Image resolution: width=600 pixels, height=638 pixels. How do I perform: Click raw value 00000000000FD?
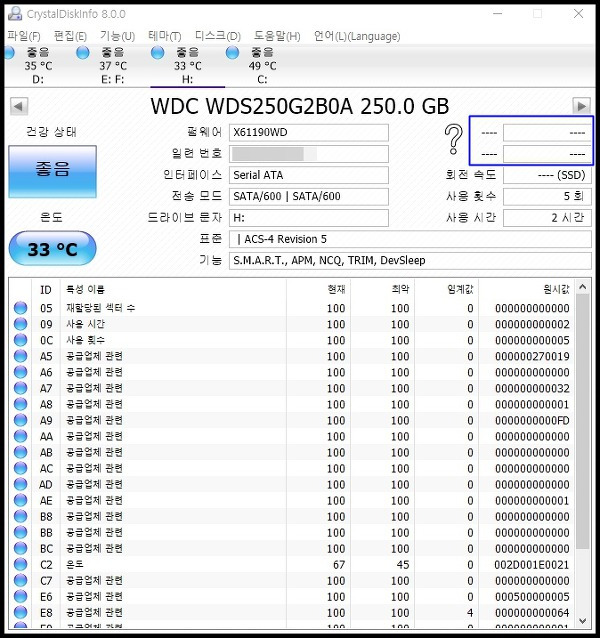click(x=532, y=420)
